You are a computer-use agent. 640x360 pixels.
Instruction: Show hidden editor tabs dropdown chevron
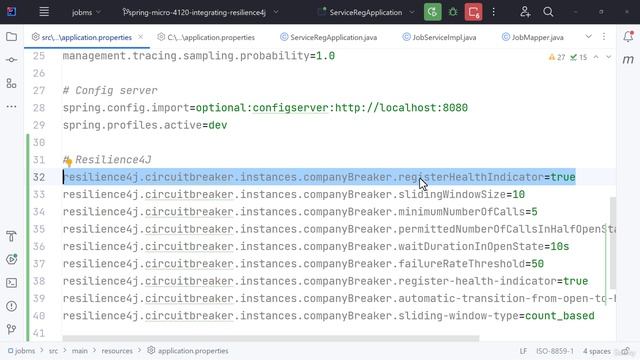[588, 37]
